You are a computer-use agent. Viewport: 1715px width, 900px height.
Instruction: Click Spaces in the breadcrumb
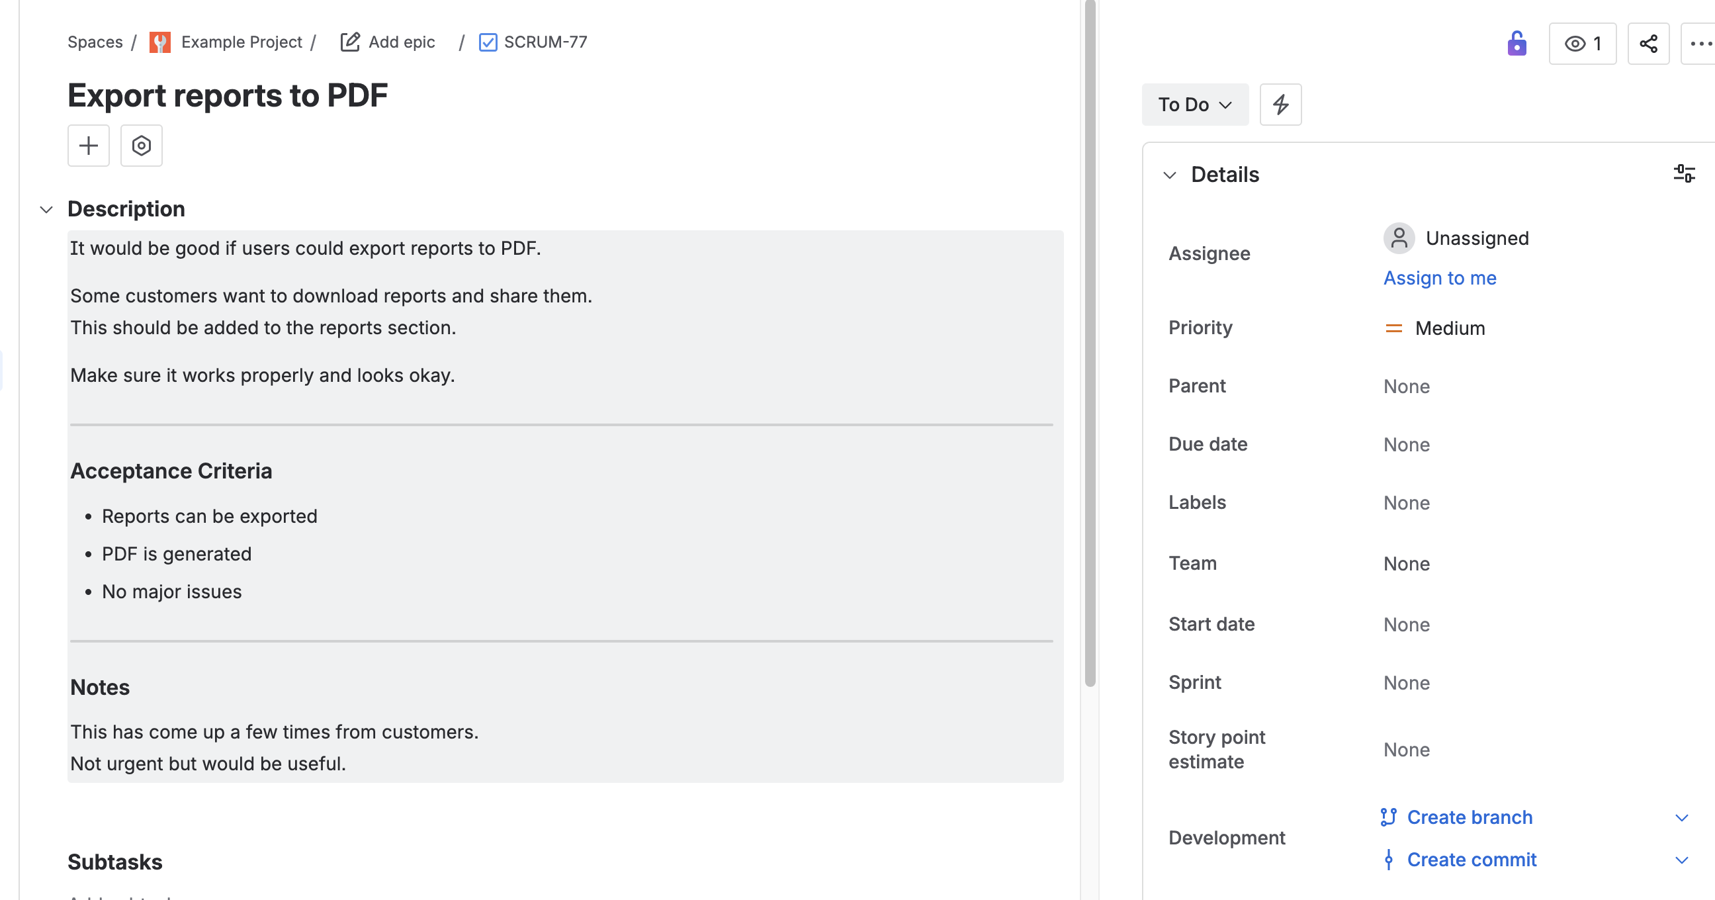tap(94, 42)
